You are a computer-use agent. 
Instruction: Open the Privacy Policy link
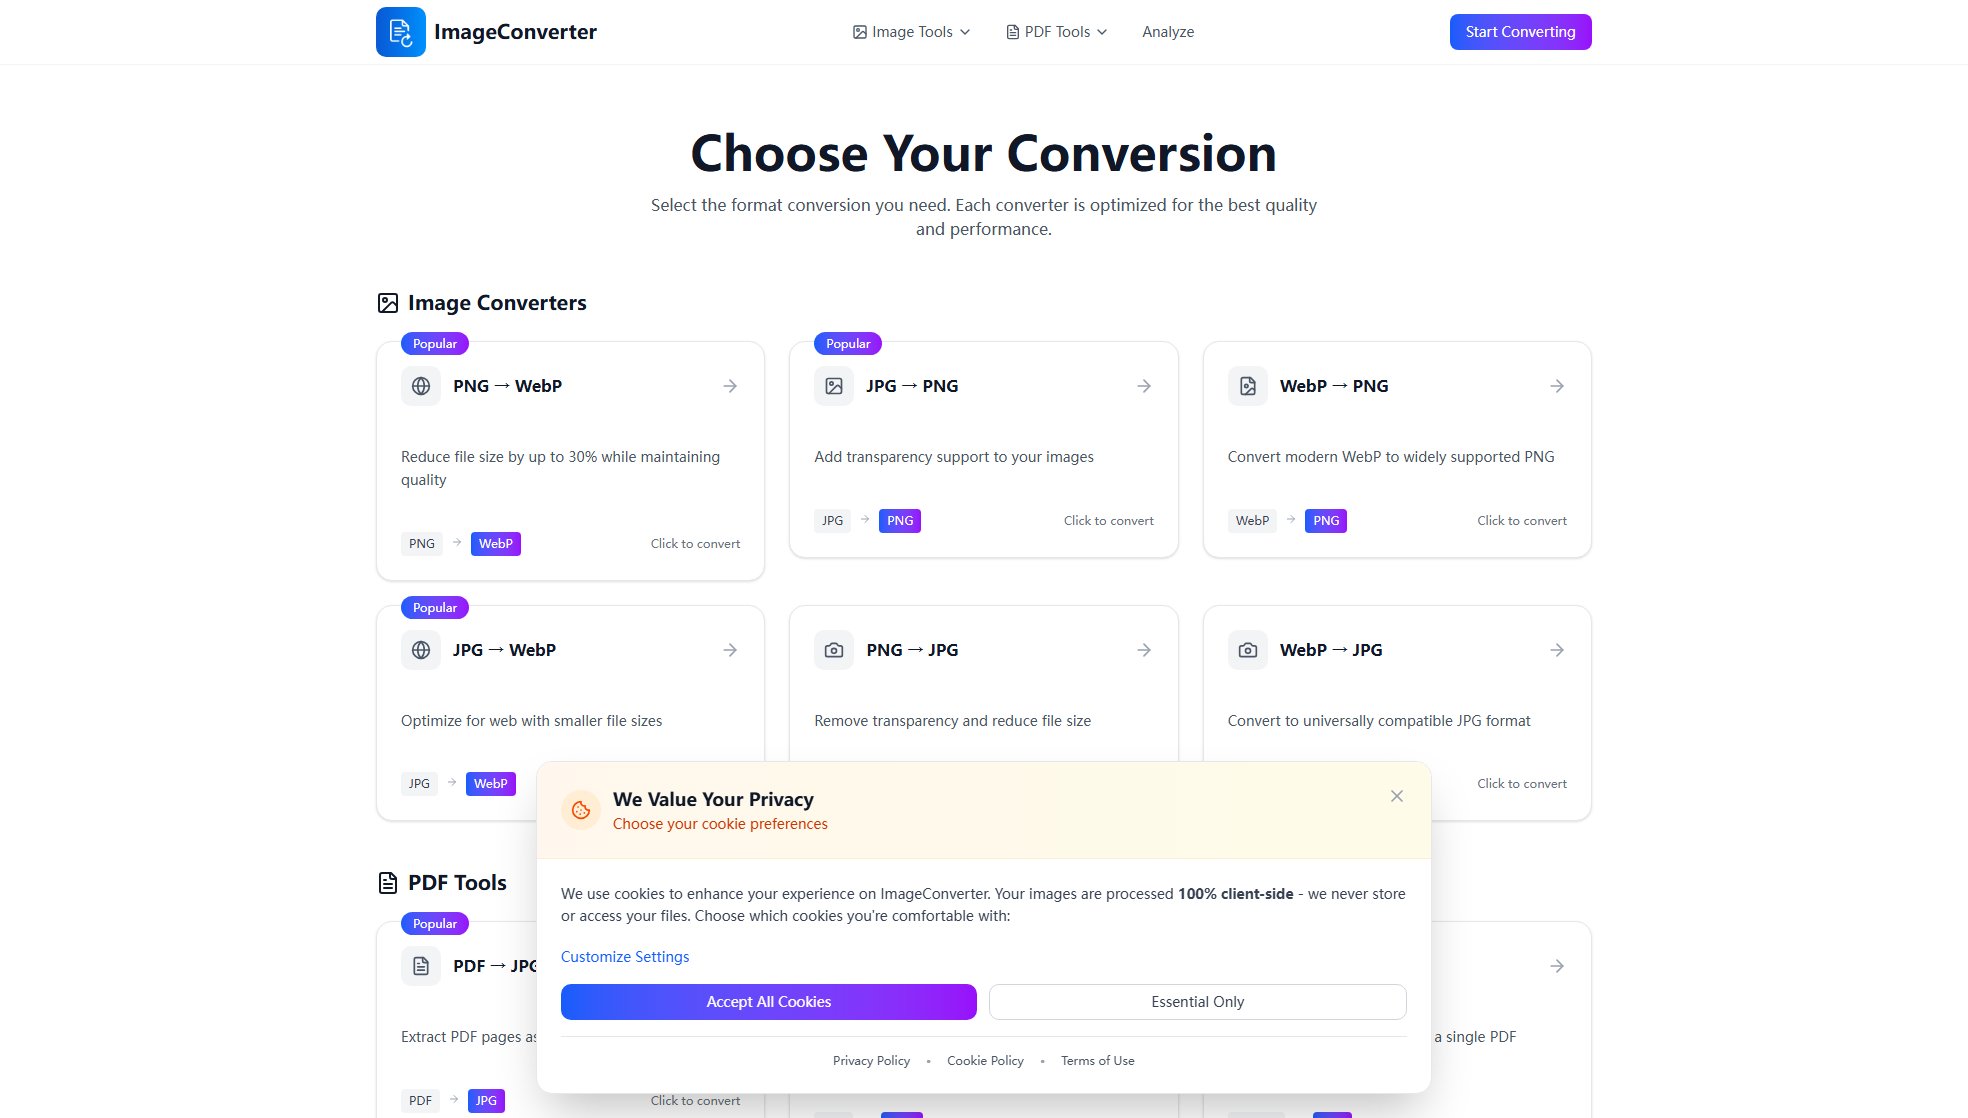point(871,1061)
